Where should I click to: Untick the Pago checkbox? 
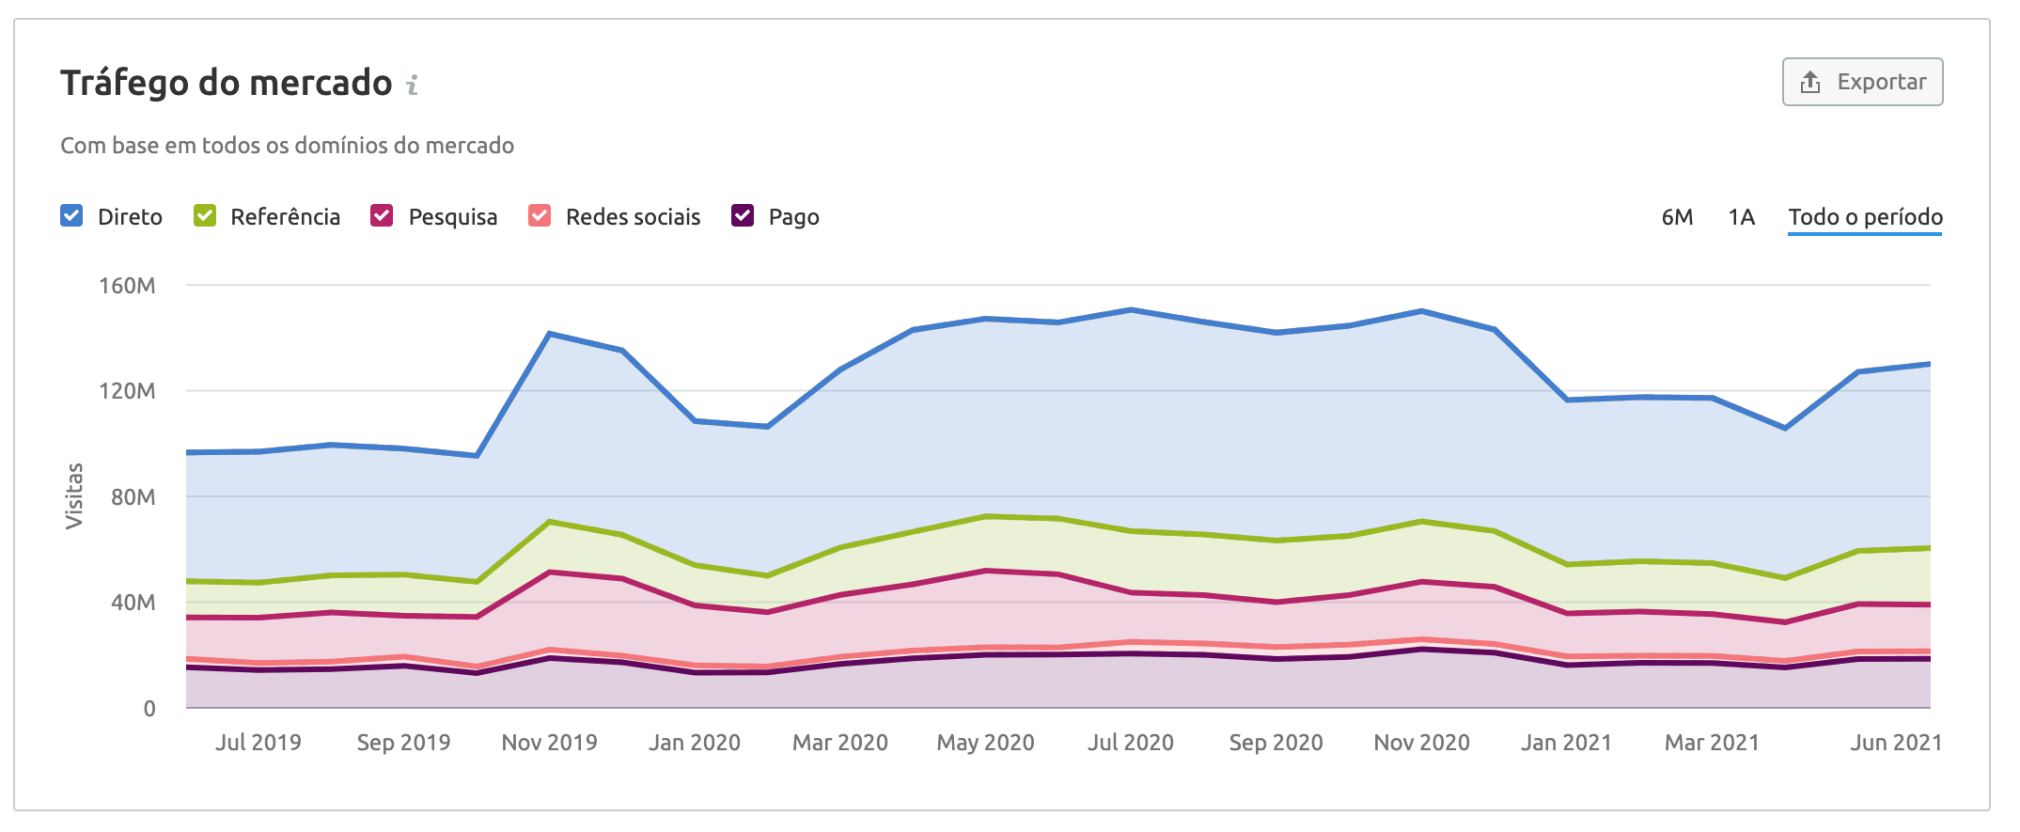(742, 216)
